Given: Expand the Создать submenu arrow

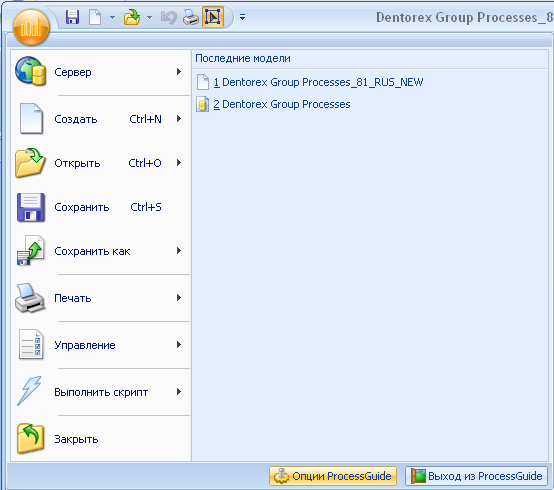Looking at the screenshot, I should (x=179, y=119).
